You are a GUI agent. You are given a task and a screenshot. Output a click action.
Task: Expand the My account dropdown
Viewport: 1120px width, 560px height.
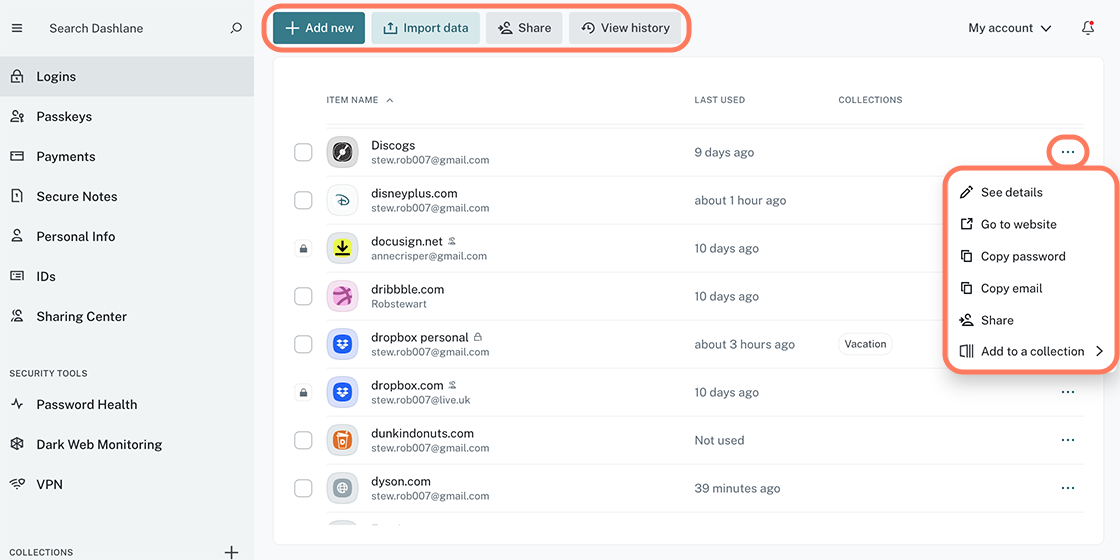point(1009,28)
